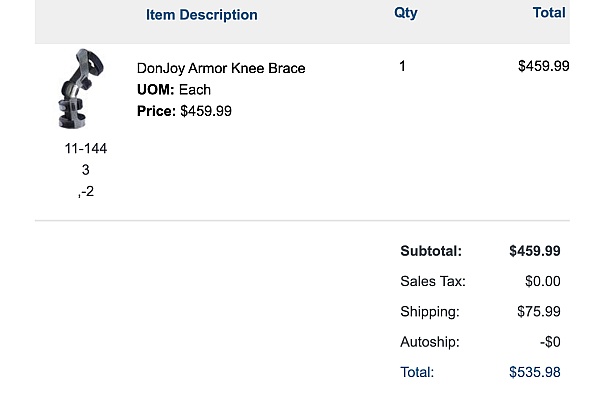Screen dimensions: 600x410
Task: Click the blue Total label in summary
Action: point(417,372)
